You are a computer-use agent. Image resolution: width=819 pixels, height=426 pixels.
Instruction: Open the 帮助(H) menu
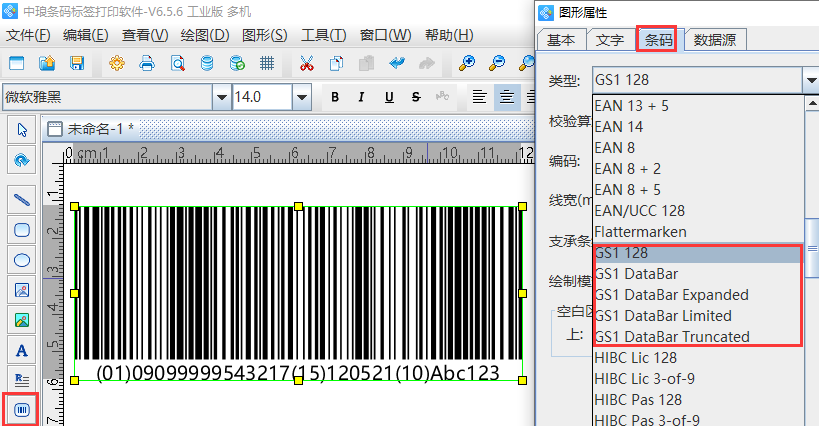449,36
